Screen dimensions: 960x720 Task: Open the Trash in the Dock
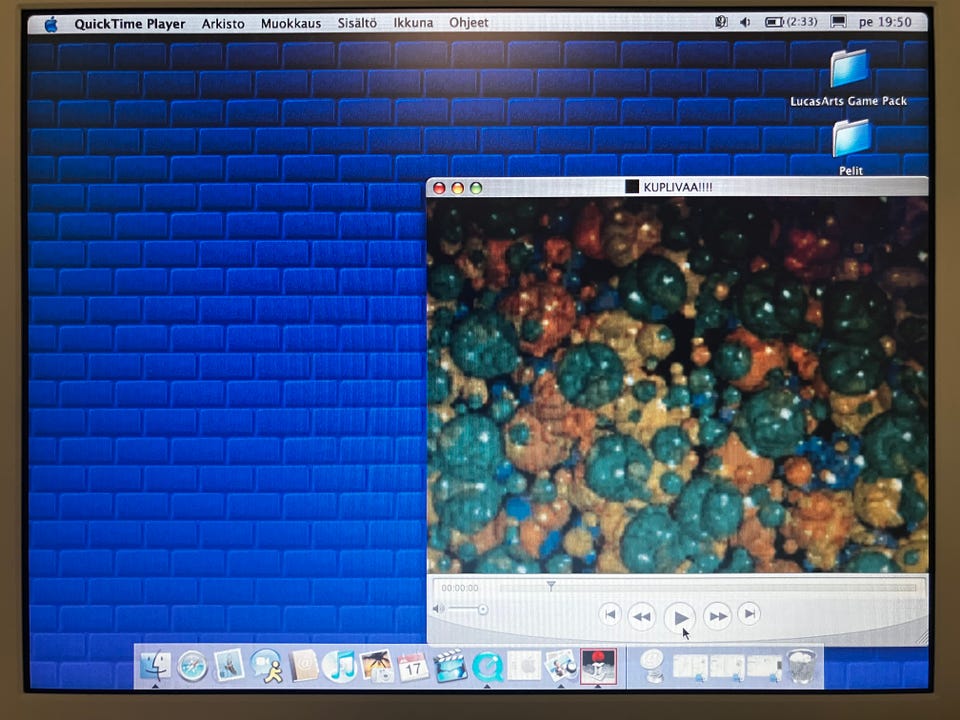[800, 666]
